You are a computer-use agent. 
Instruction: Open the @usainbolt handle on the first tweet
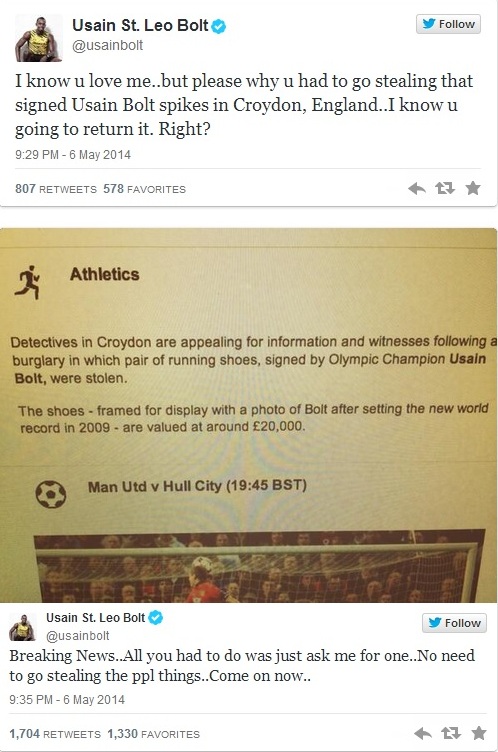107,46
